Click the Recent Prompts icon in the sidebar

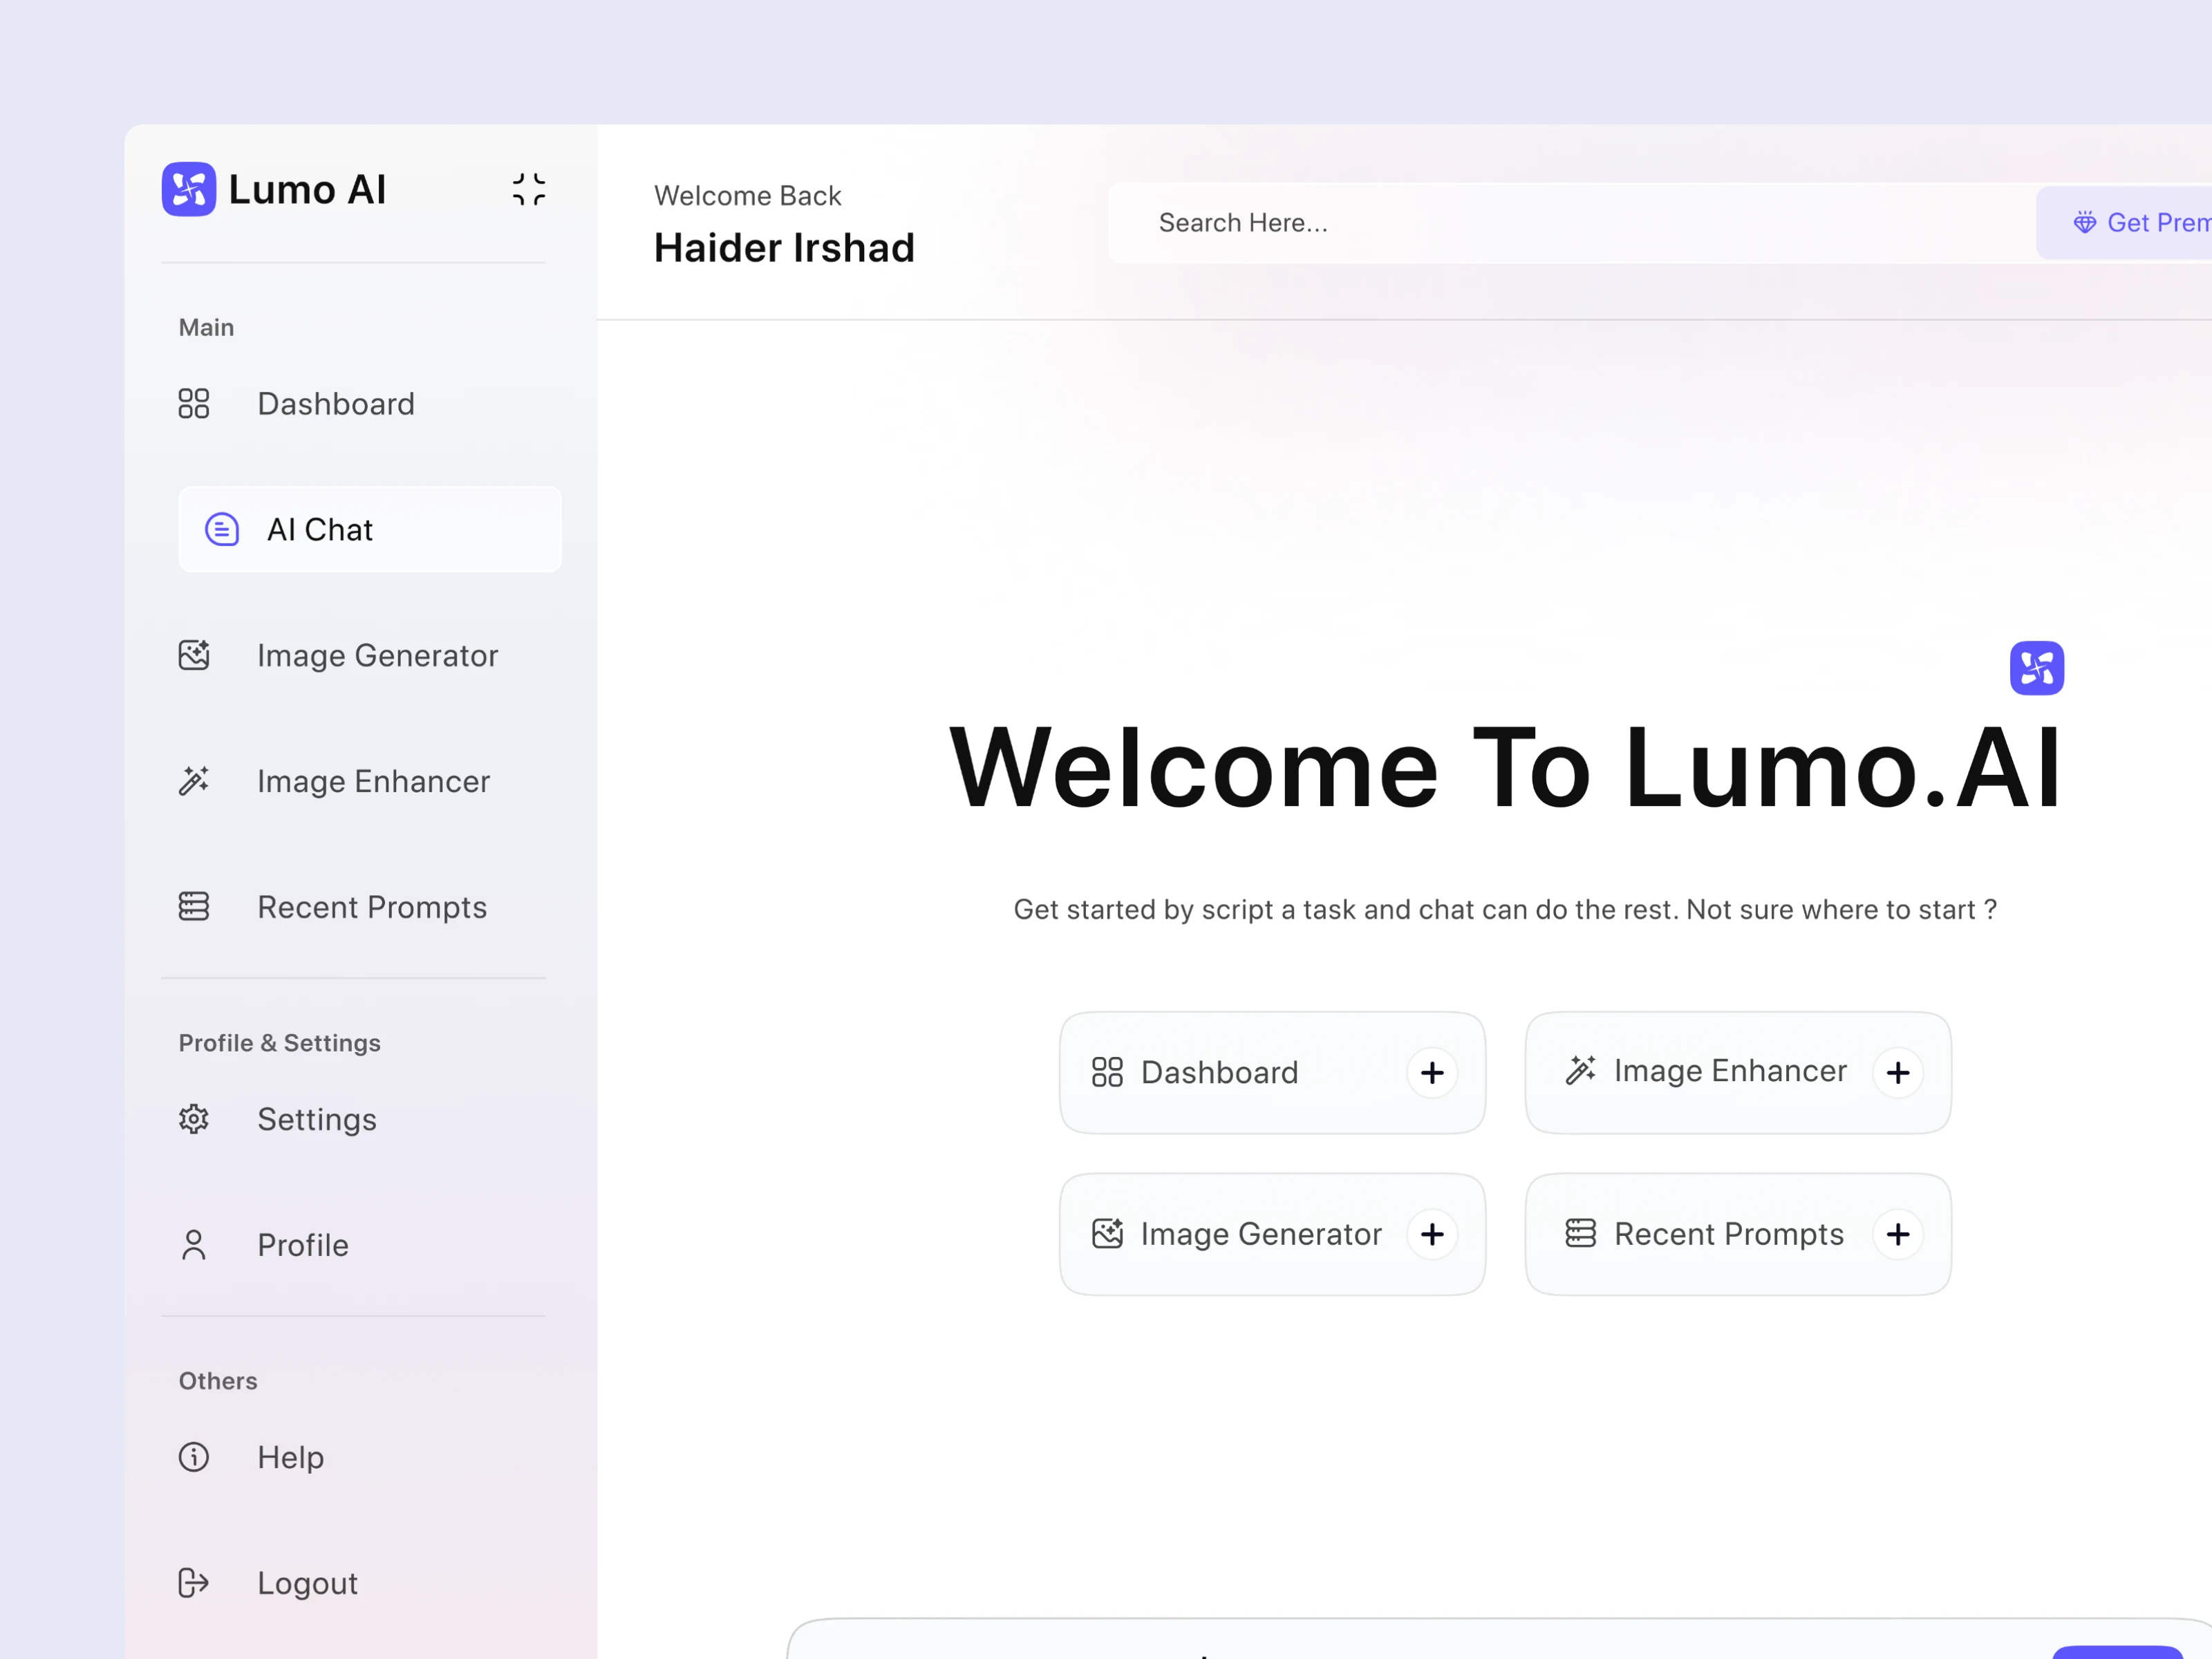(194, 907)
